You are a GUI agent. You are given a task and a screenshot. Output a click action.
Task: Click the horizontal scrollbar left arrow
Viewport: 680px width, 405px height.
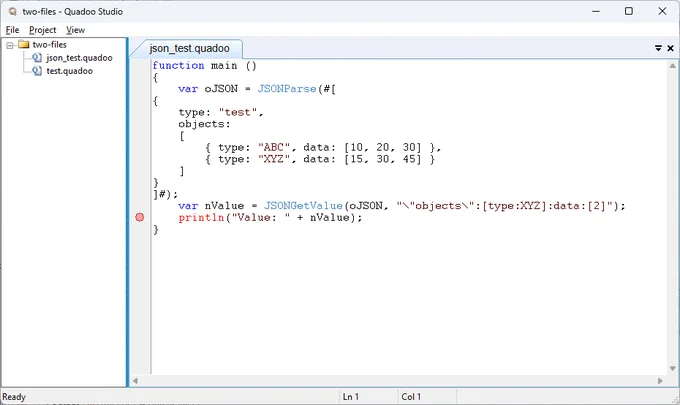pyautogui.click(x=135, y=381)
